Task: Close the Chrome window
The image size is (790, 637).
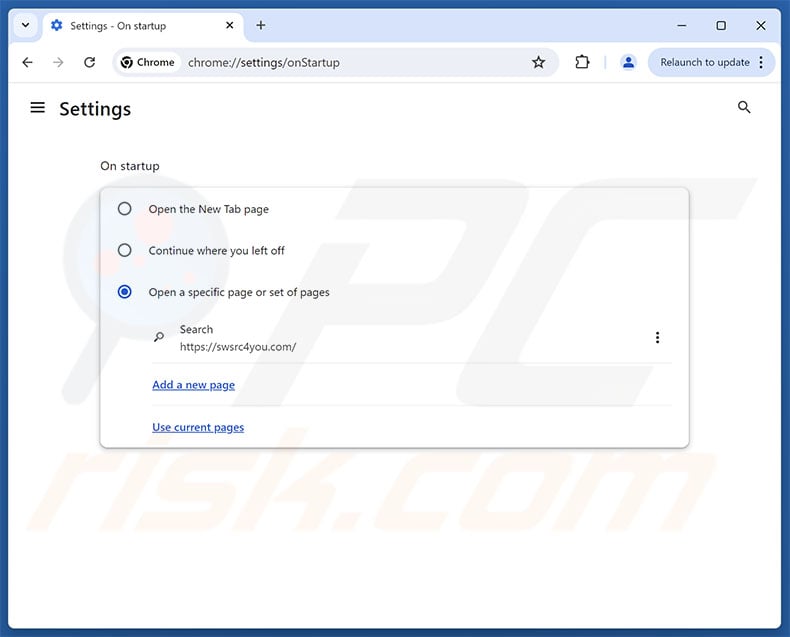Action: 761,25
